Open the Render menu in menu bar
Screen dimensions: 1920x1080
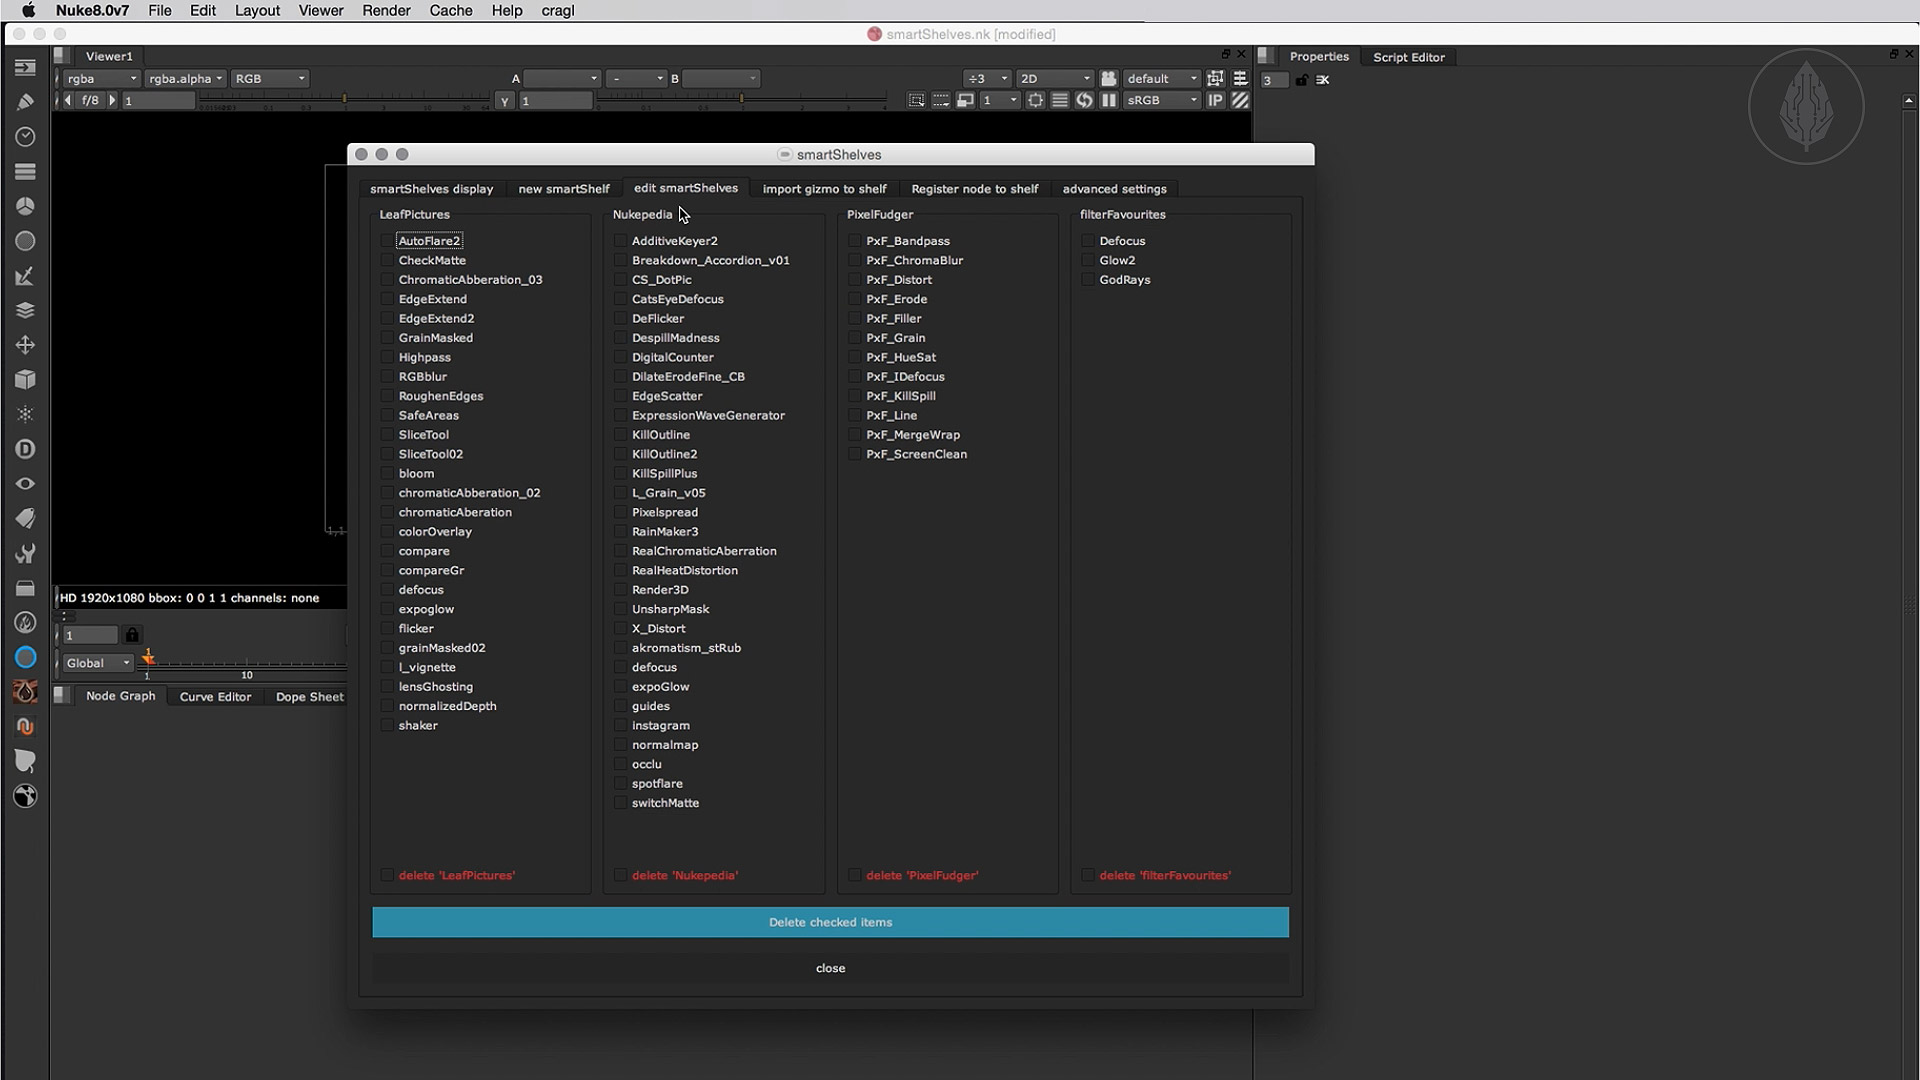[386, 11]
